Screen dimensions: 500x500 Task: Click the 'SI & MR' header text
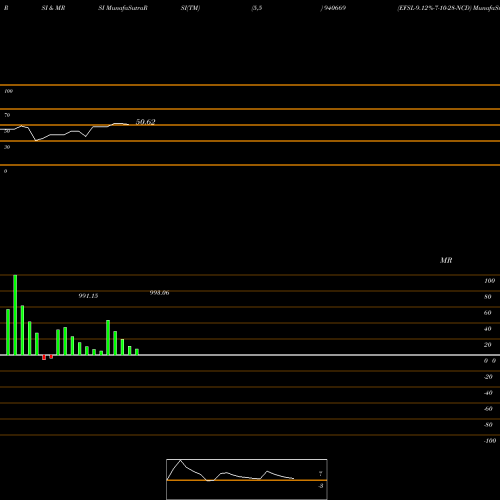[x=53, y=8]
